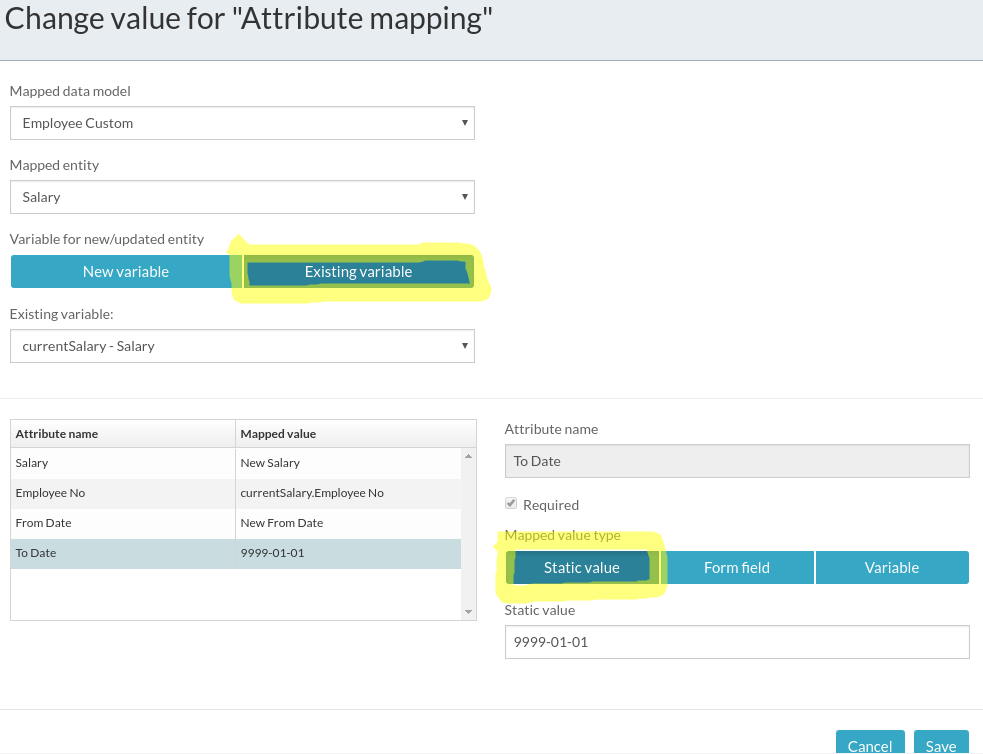
Task: Open the Mapped entity Salary dropdown
Action: [x=242, y=197]
